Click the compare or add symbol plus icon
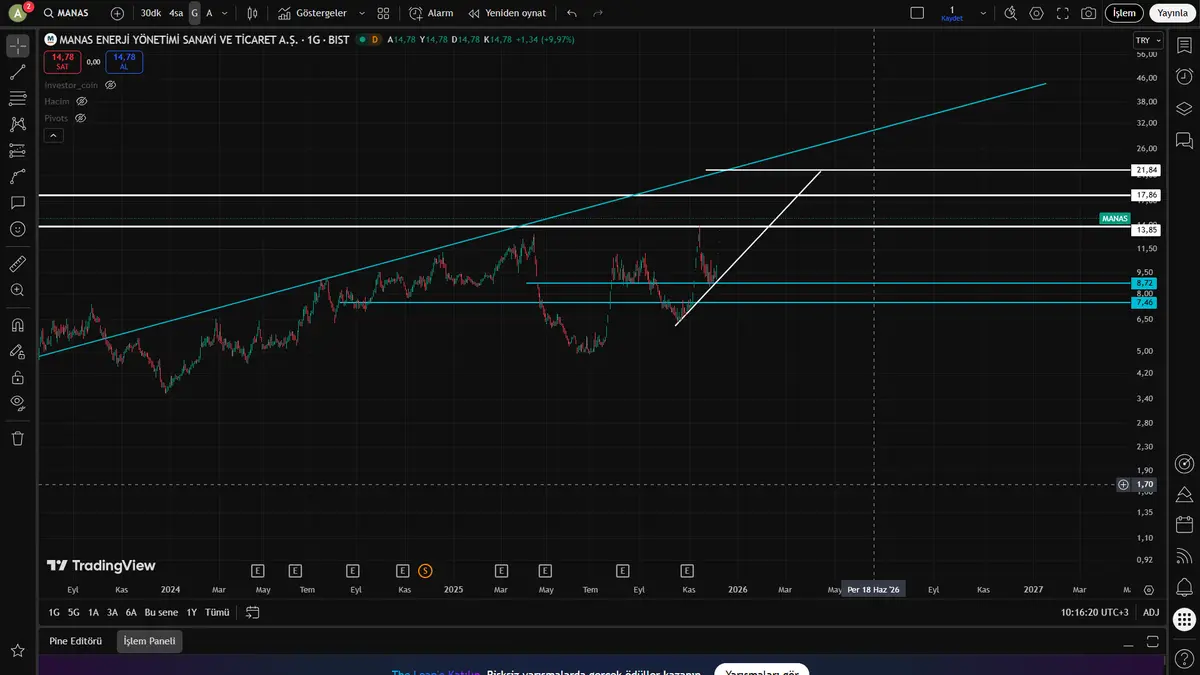The image size is (1200, 675). pos(118,13)
